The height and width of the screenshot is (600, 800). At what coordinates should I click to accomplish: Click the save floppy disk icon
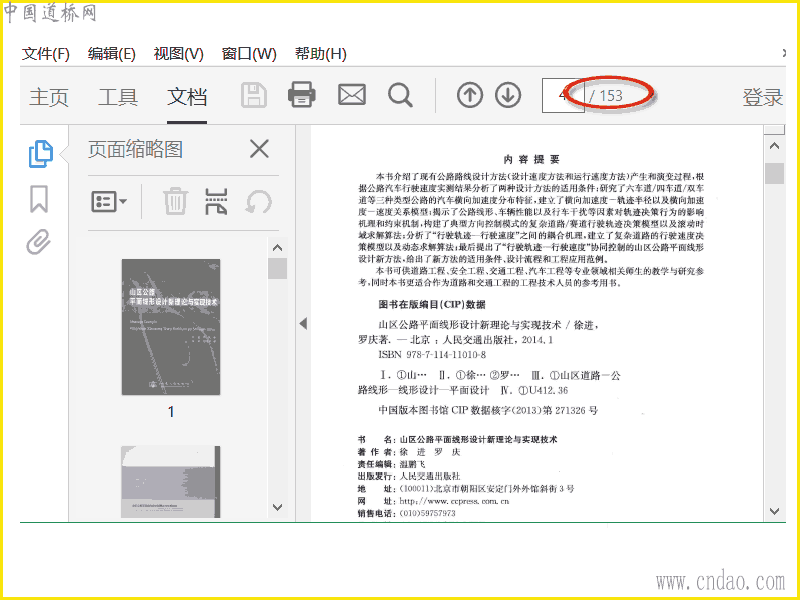254,95
